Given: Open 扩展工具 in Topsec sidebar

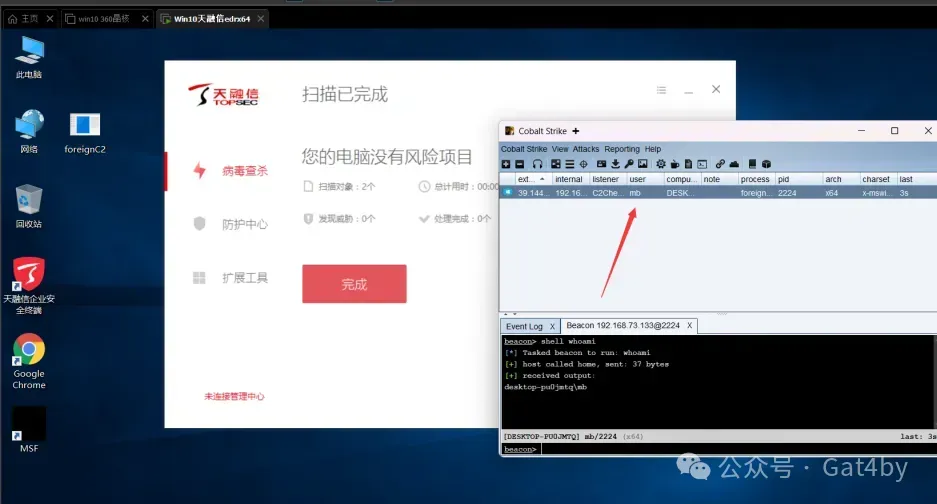Looking at the screenshot, I should click(x=245, y=278).
